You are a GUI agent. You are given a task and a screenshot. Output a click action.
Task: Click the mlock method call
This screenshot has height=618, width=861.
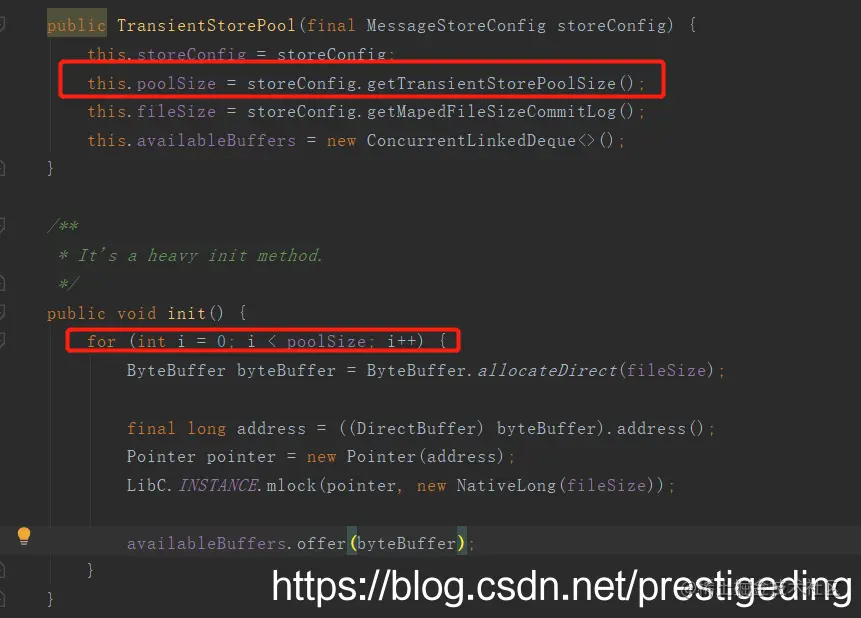[292, 486]
